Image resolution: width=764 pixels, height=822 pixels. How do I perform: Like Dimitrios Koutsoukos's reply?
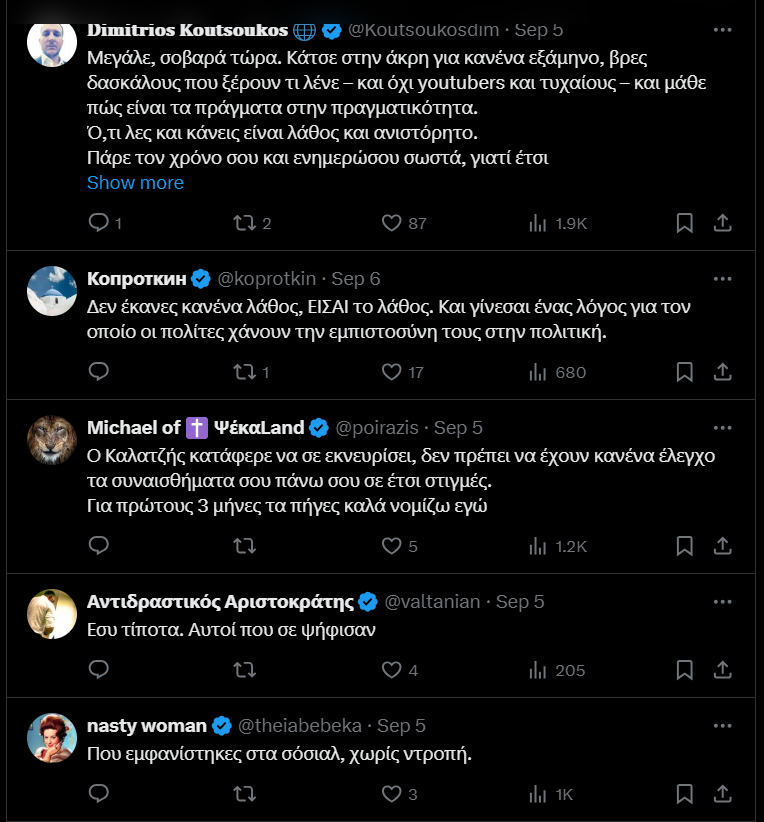(393, 223)
